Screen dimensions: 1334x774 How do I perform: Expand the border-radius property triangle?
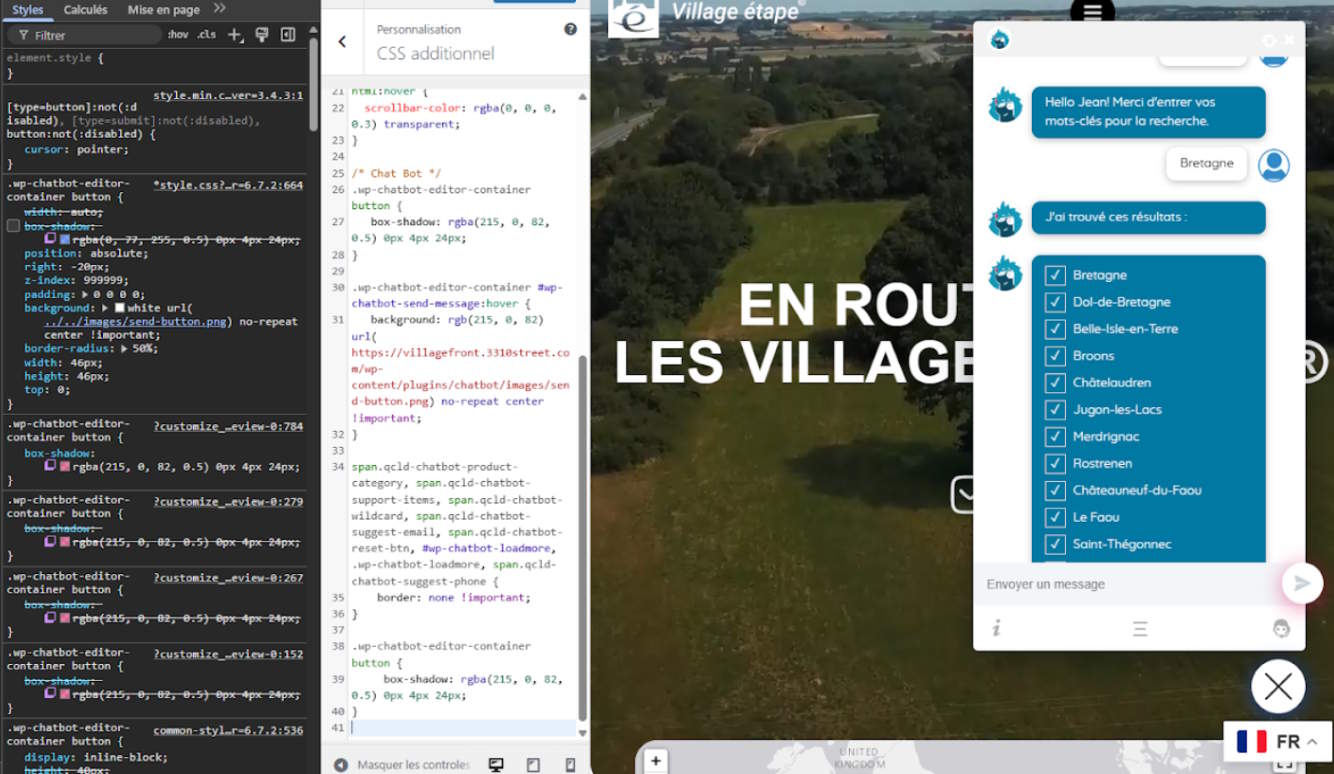coord(124,349)
